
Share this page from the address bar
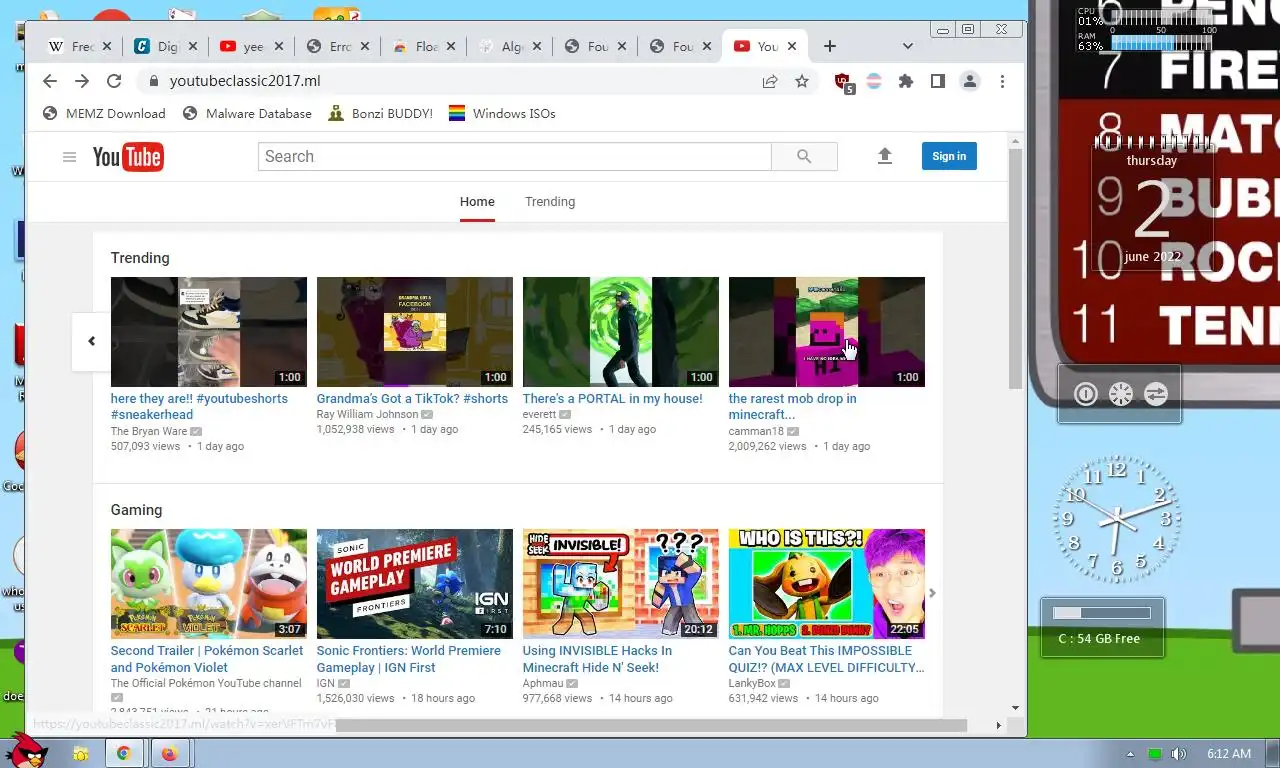770,82
